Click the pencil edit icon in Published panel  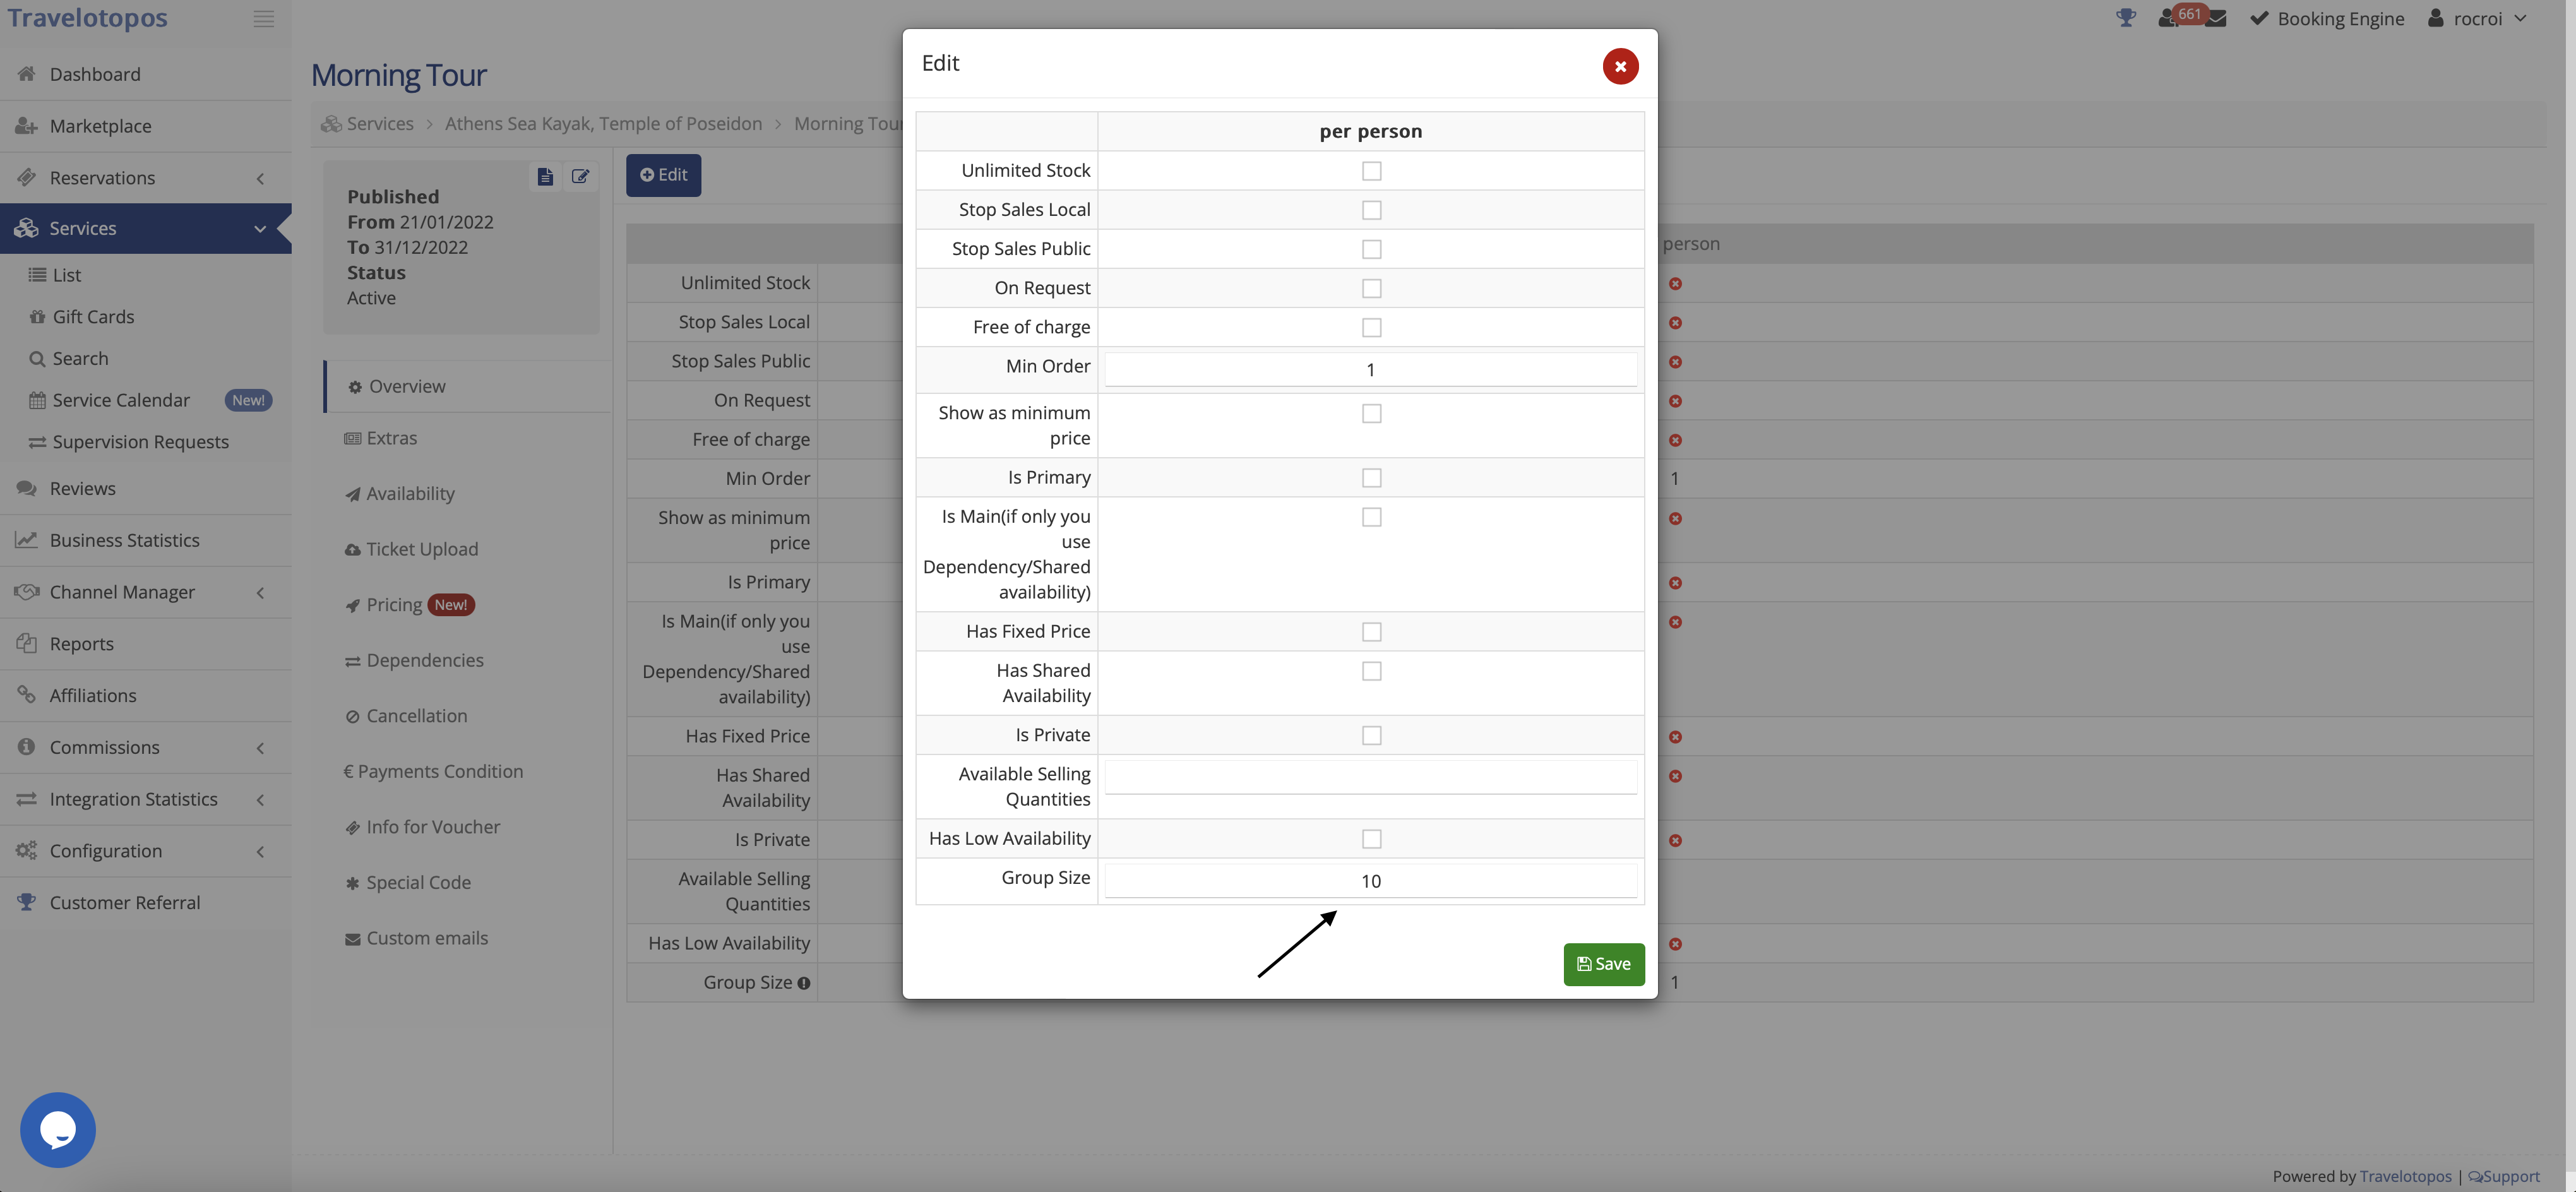pyautogui.click(x=580, y=177)
